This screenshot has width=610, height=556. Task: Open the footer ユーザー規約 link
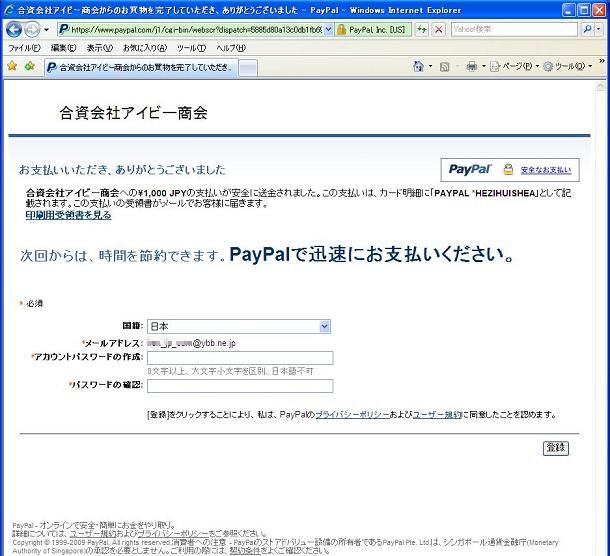(93, 534)
